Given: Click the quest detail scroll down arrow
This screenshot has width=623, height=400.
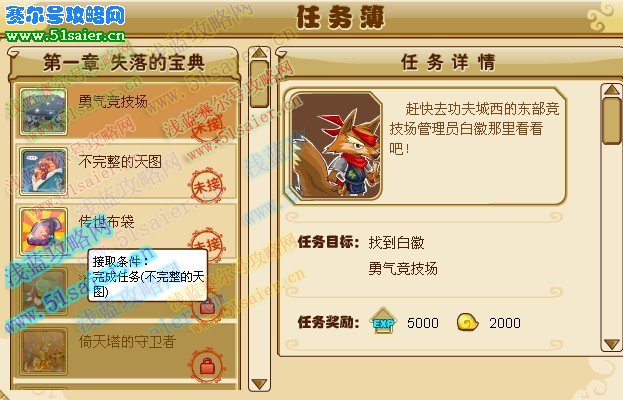Looking at the screenshot, I should 611,344.
